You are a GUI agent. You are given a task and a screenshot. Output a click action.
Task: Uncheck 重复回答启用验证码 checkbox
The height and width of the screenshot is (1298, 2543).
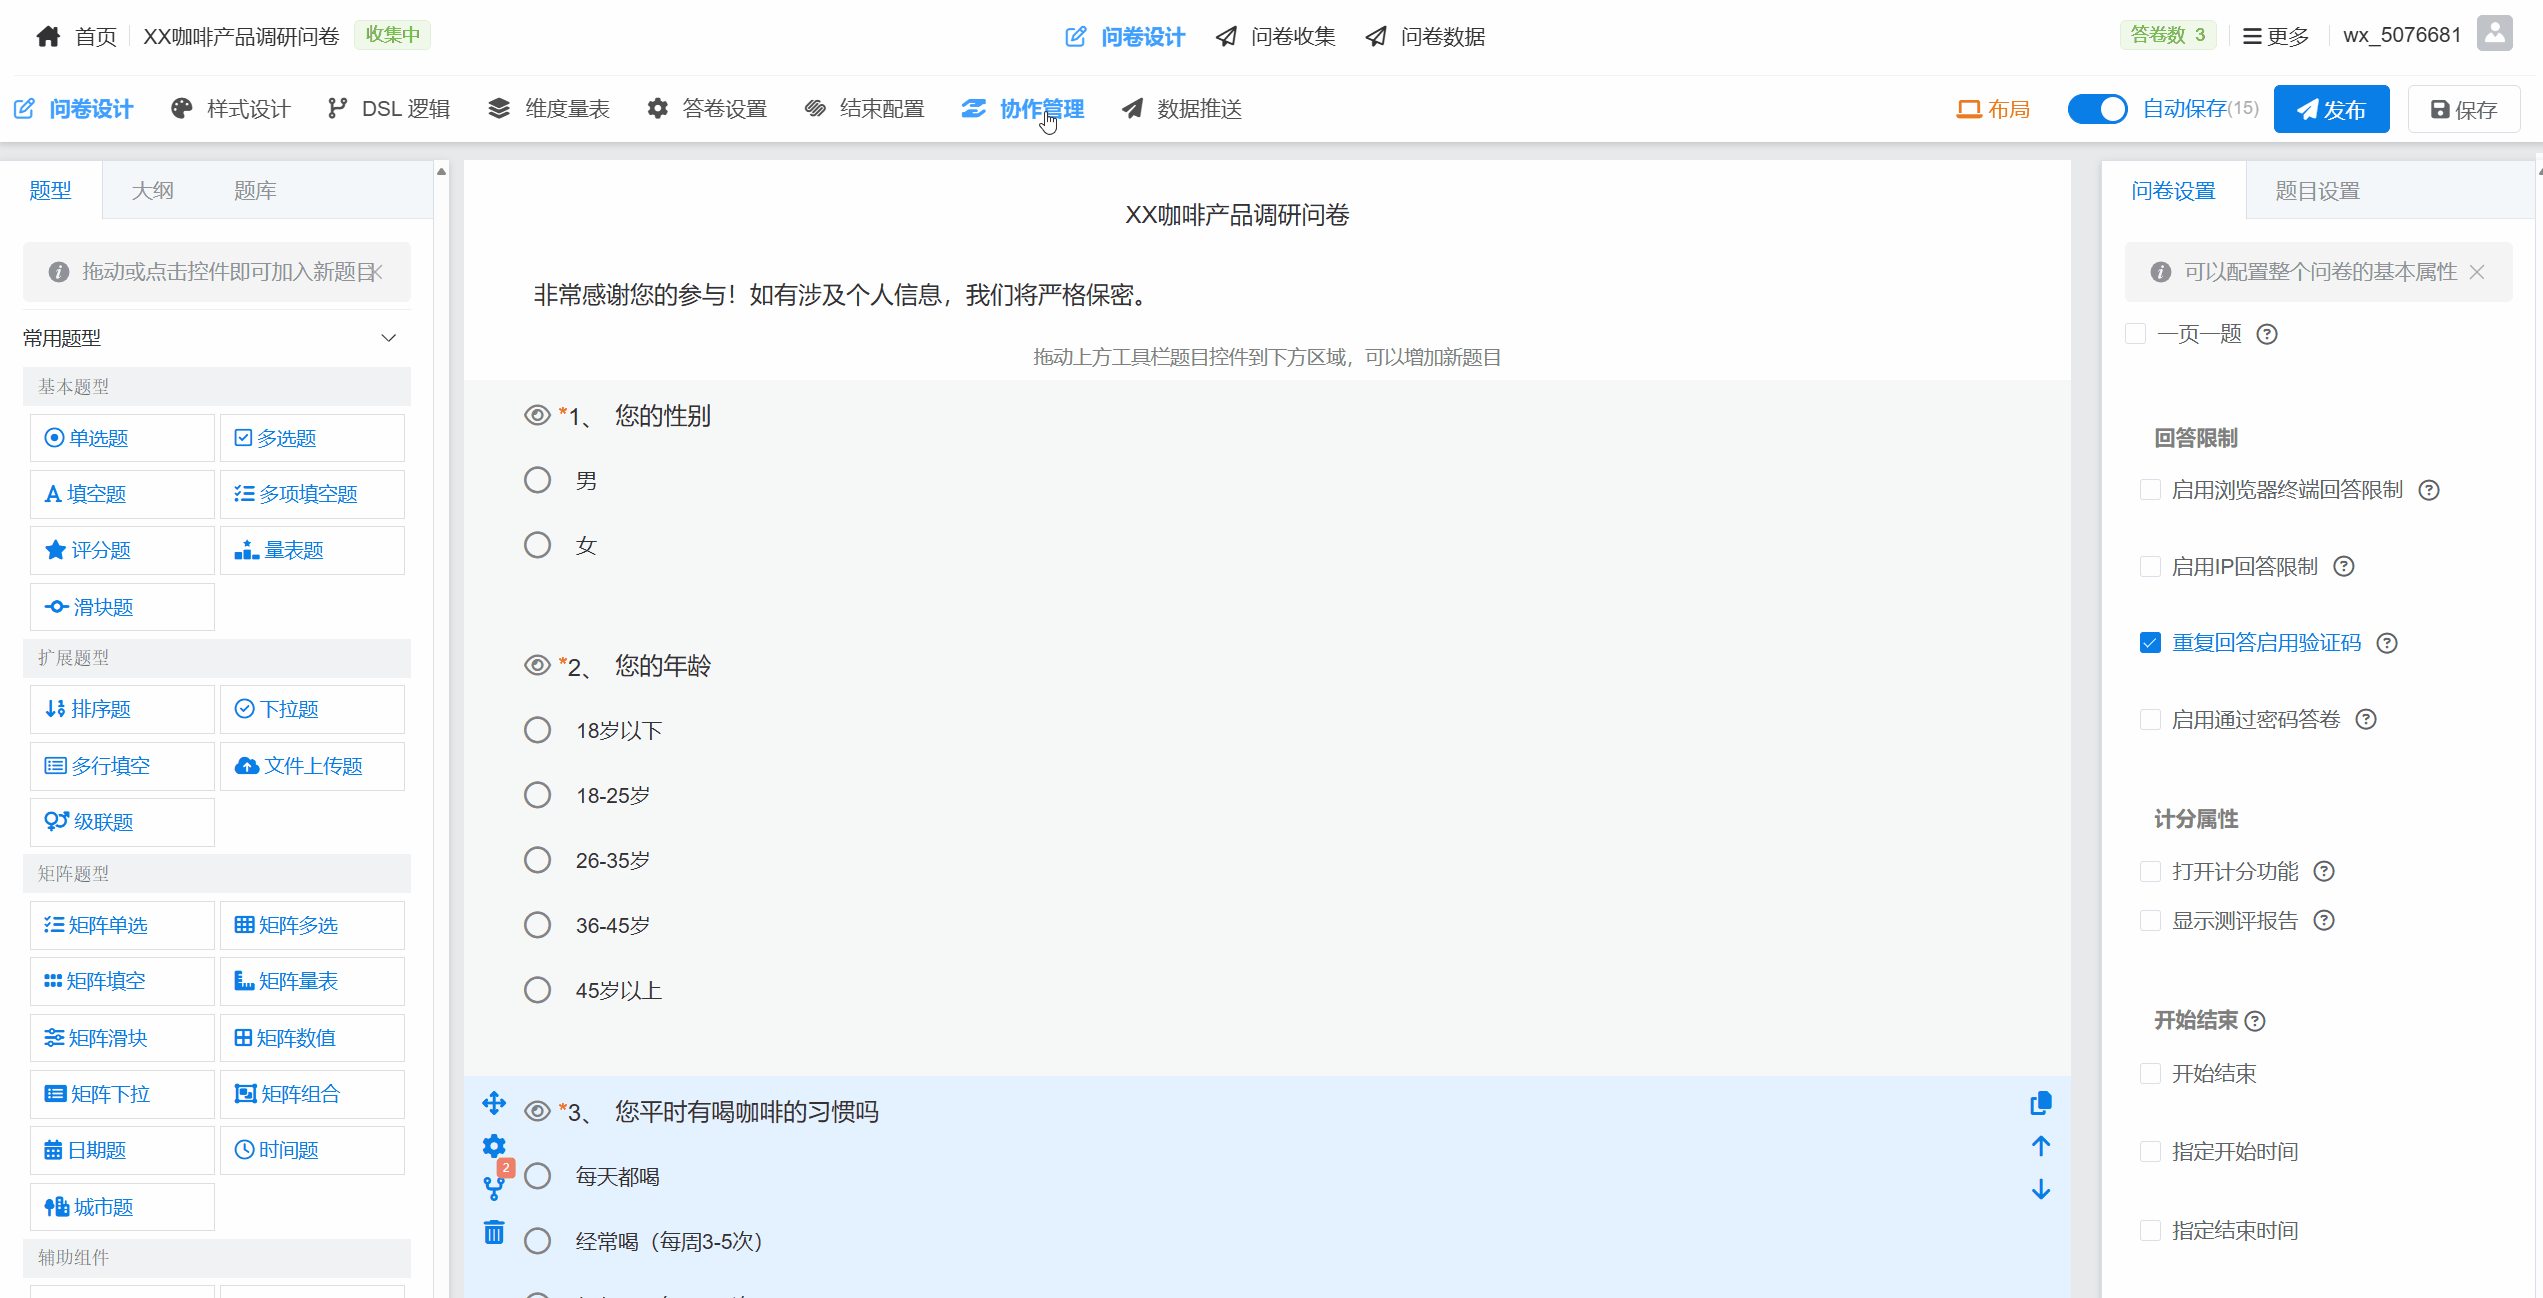pos(2150,643)
